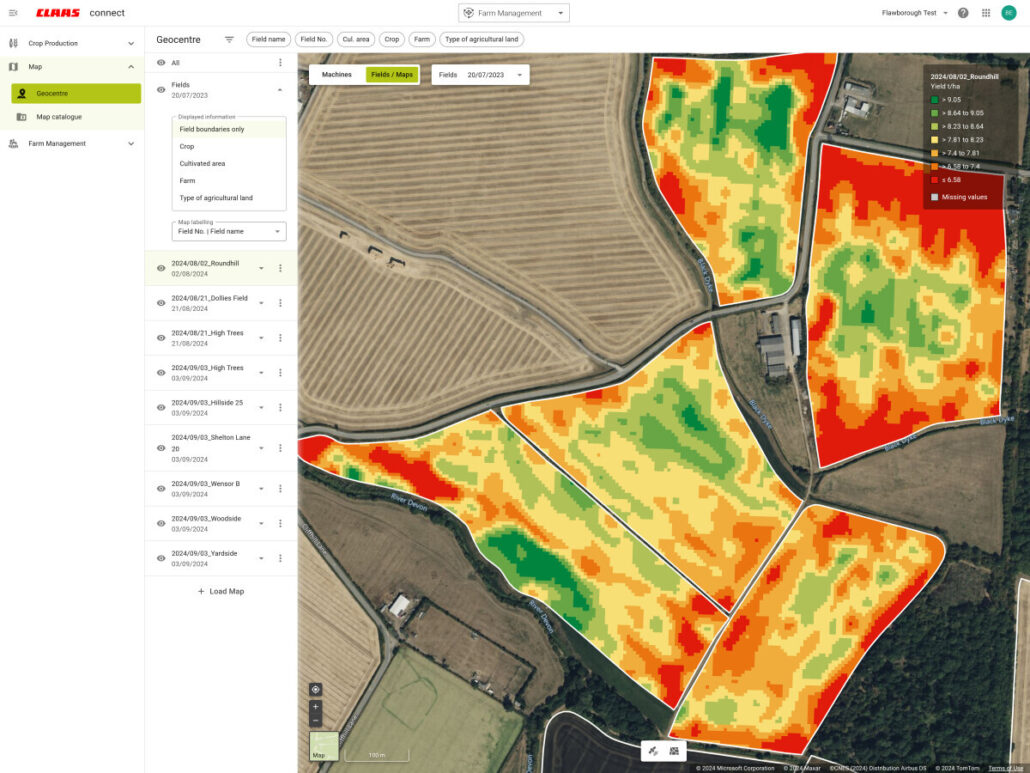Image resolution: width=1030 pixels, height=773 pixels.
Task: Open the Geocentre filter list icon
Action: coord(229,40)
